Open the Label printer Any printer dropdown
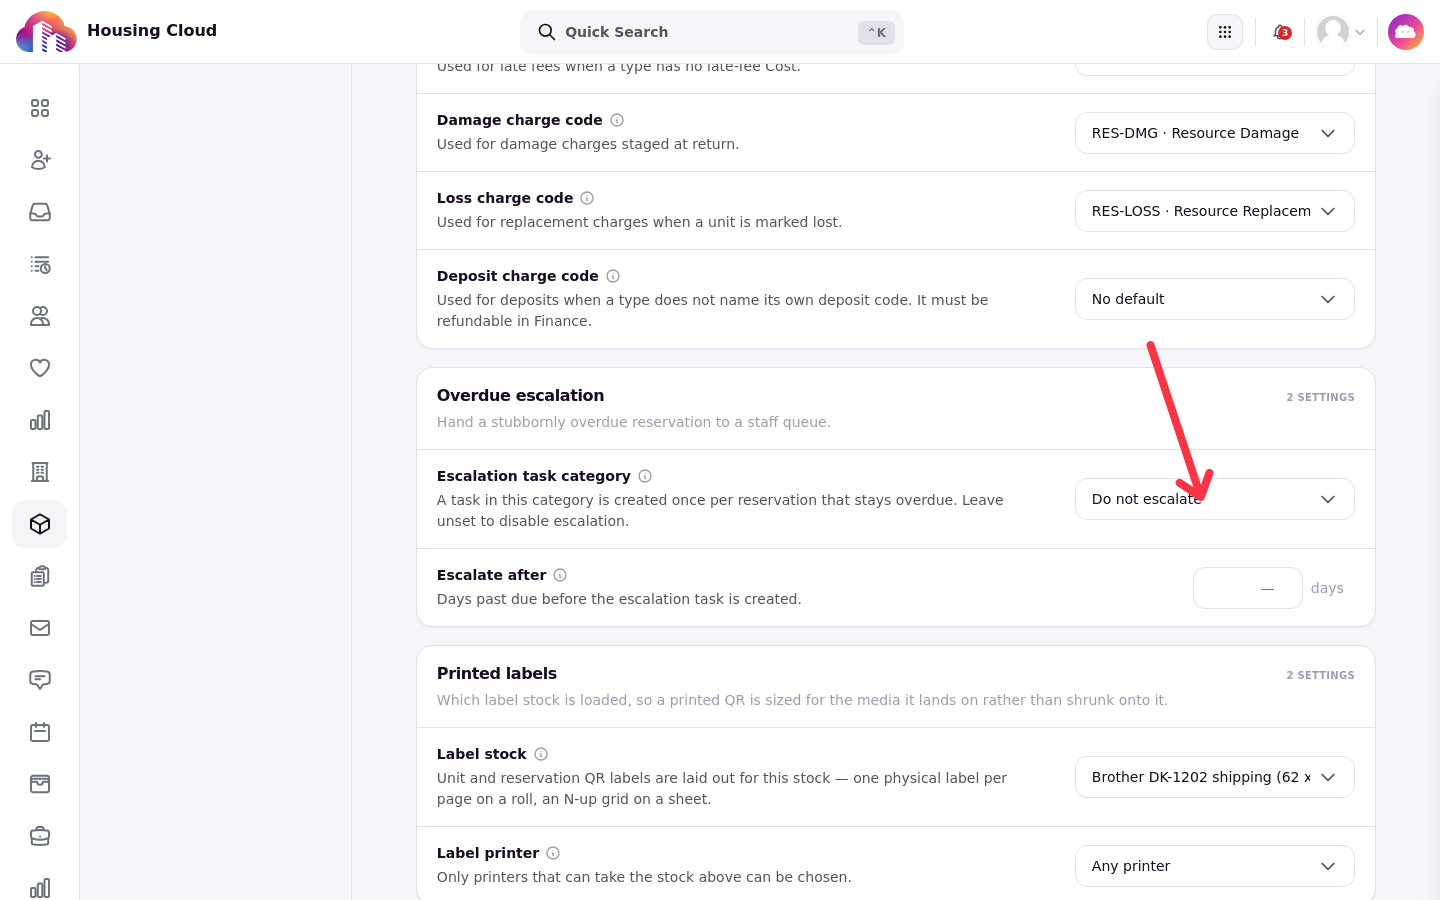This screenshot has width=1440, height=900. pyautogui.click(x=1215, y=866)
